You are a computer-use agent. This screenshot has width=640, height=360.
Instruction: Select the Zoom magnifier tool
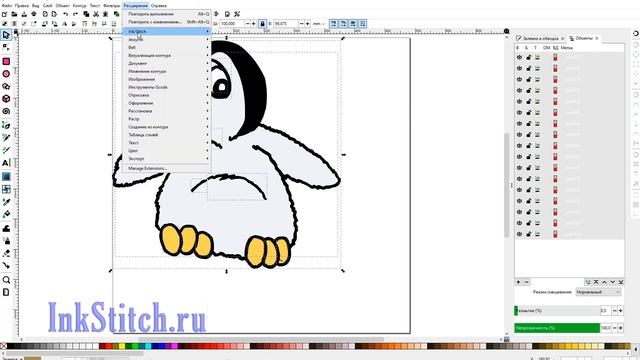6,280
